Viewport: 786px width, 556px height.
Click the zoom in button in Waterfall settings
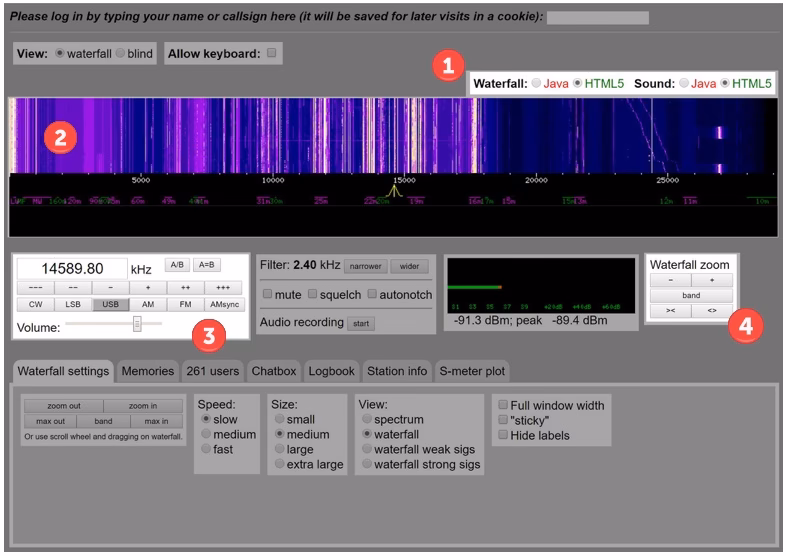tap(143, 406)
